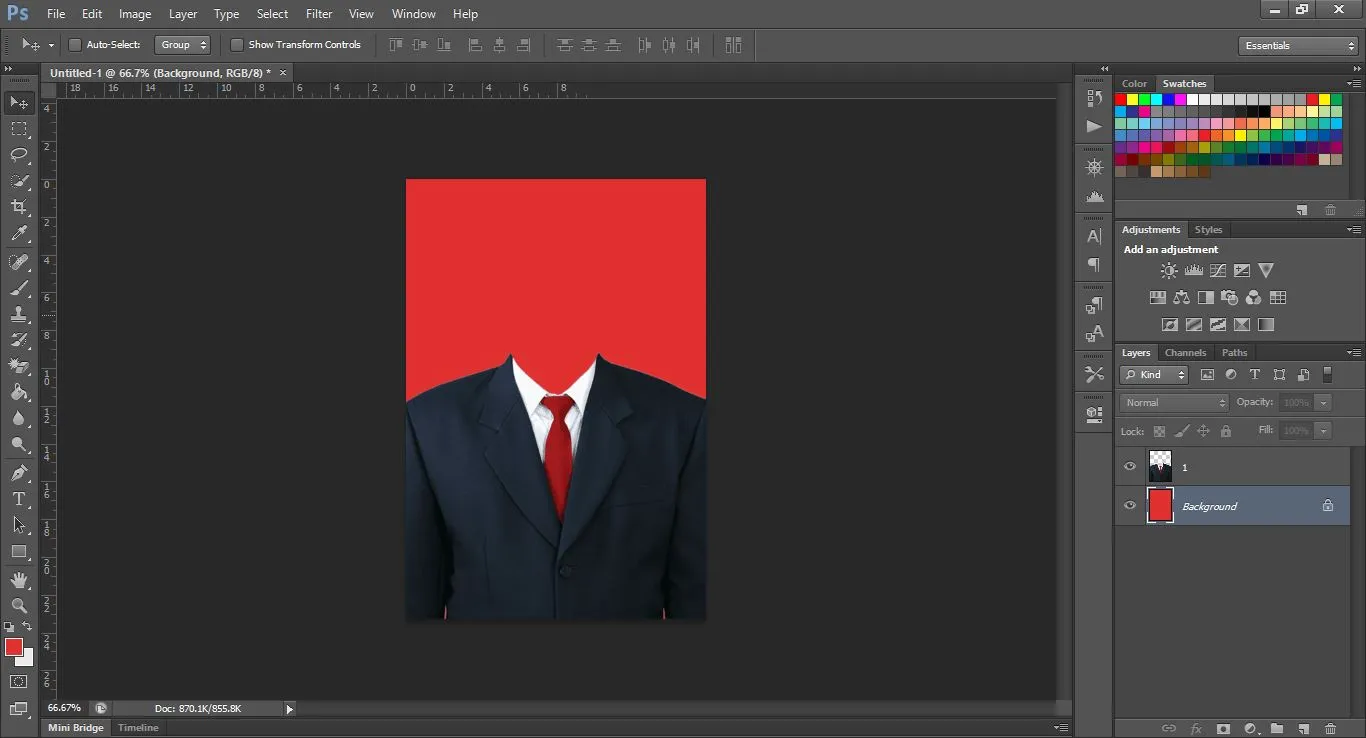This screenshot has height=738, width=1366.
Task: Enable the Auto-Select checkbox
Action: click(75, 44)
